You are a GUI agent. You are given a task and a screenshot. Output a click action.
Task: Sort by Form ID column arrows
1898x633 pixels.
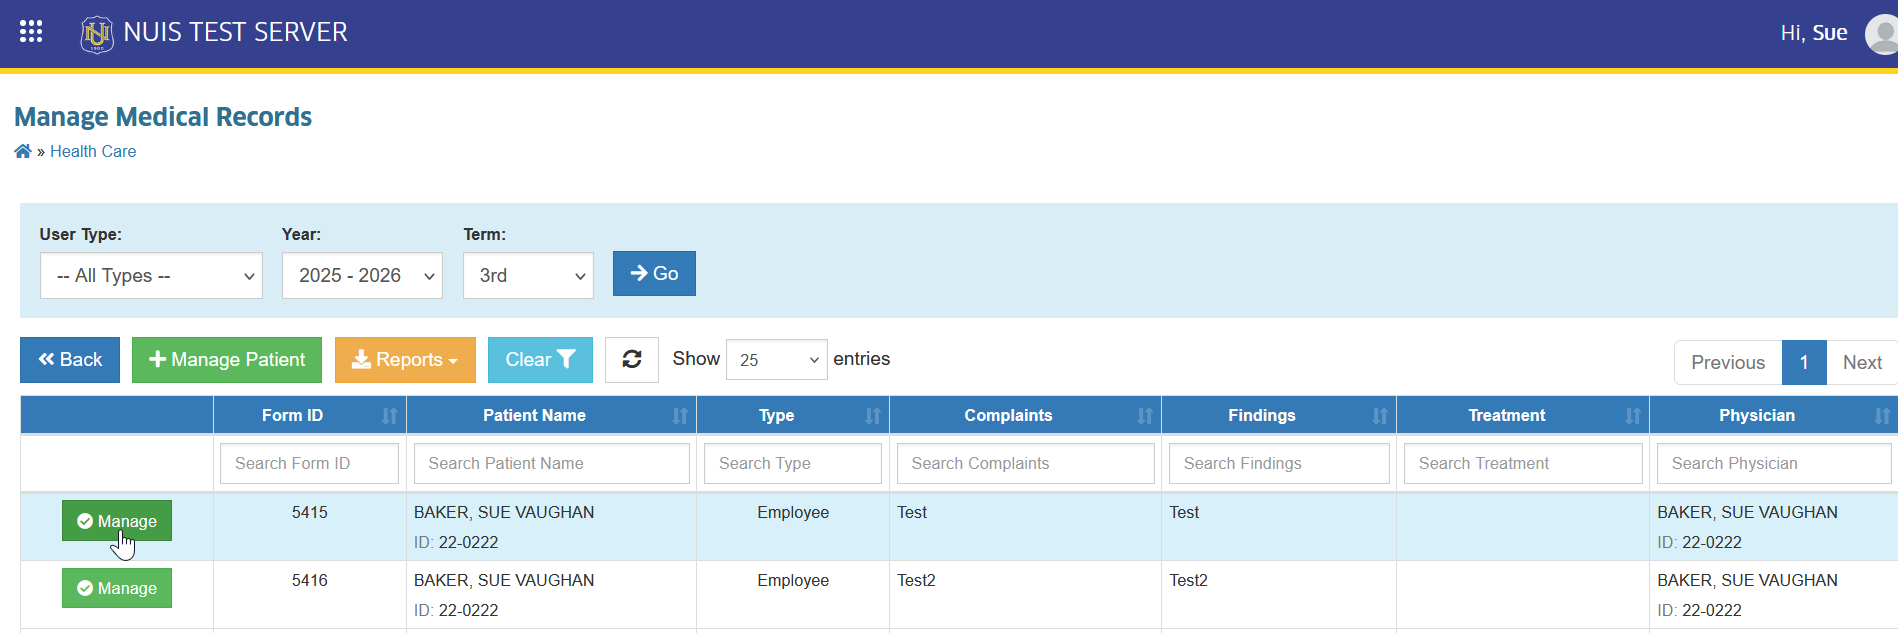point(389,416)
